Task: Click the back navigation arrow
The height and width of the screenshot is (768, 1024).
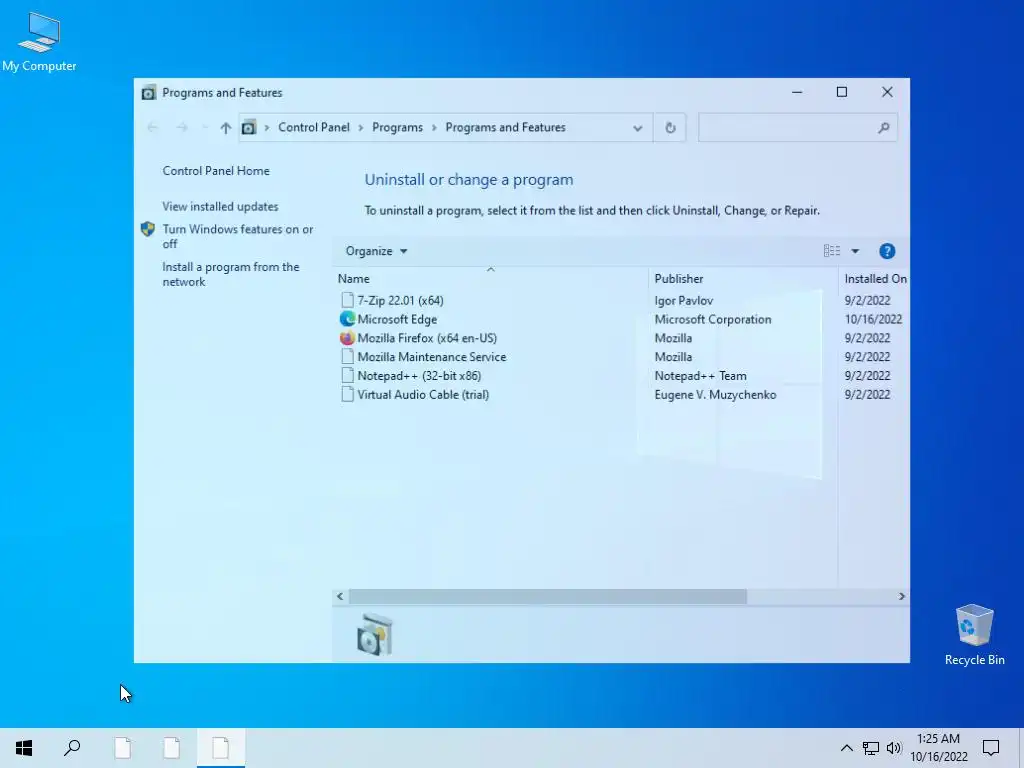Action: pyautogui.click(x=153, y=128)
